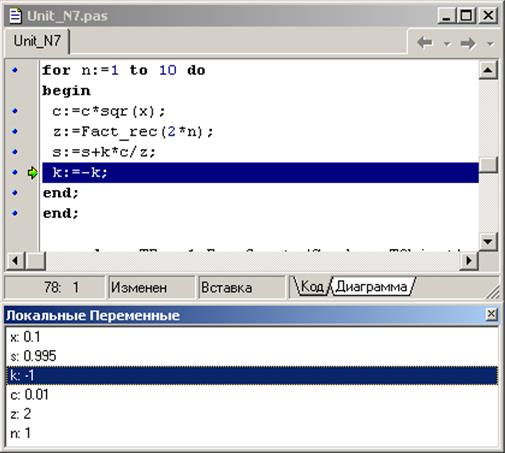Click vertical scrollbar up arrow
The width and height of the screenshot is (505, 453).
488,70
